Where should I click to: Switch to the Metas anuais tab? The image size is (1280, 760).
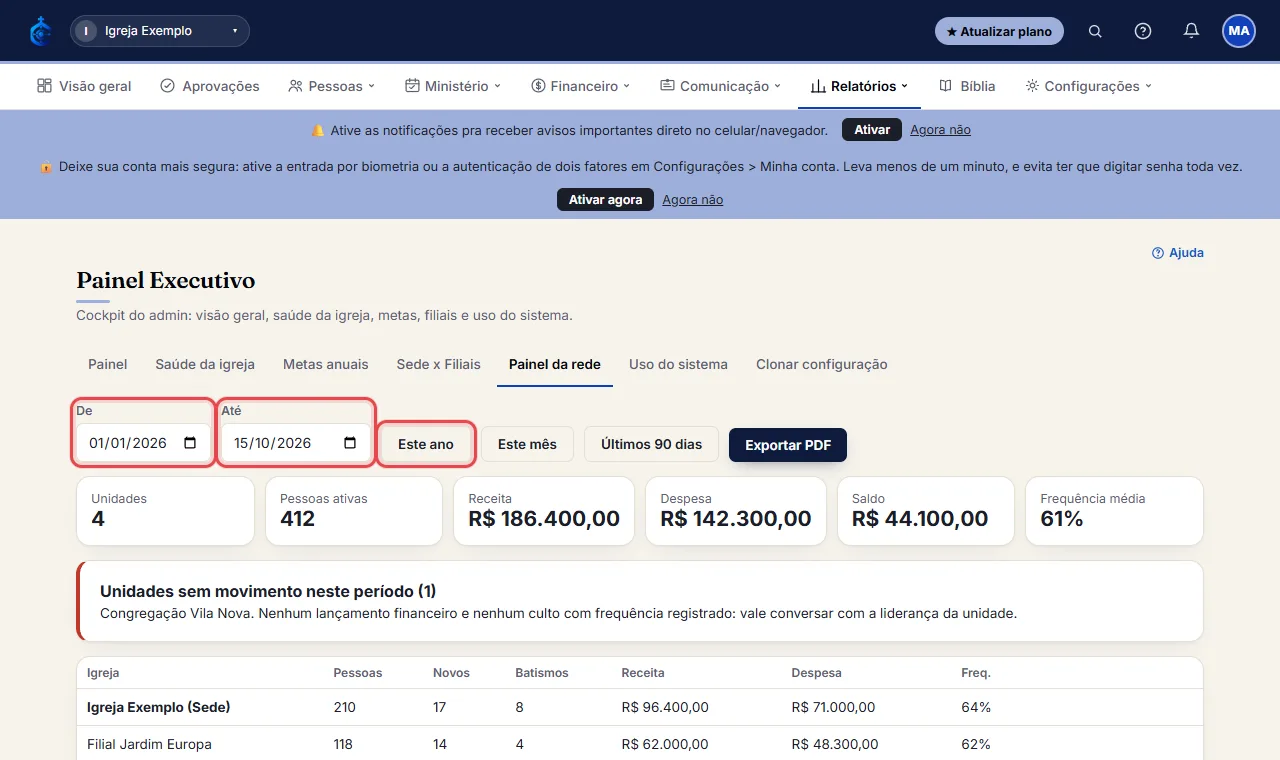pyautogui.click(x=326, y=364)
